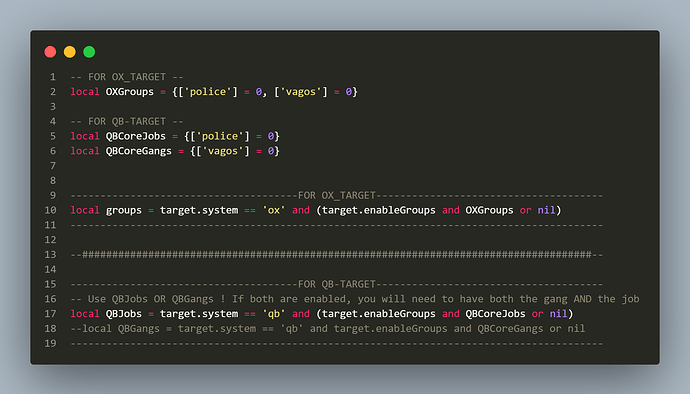Click the green maximize window dot
Viewport: 690px width, 394px height.
(x=89, y=52)
